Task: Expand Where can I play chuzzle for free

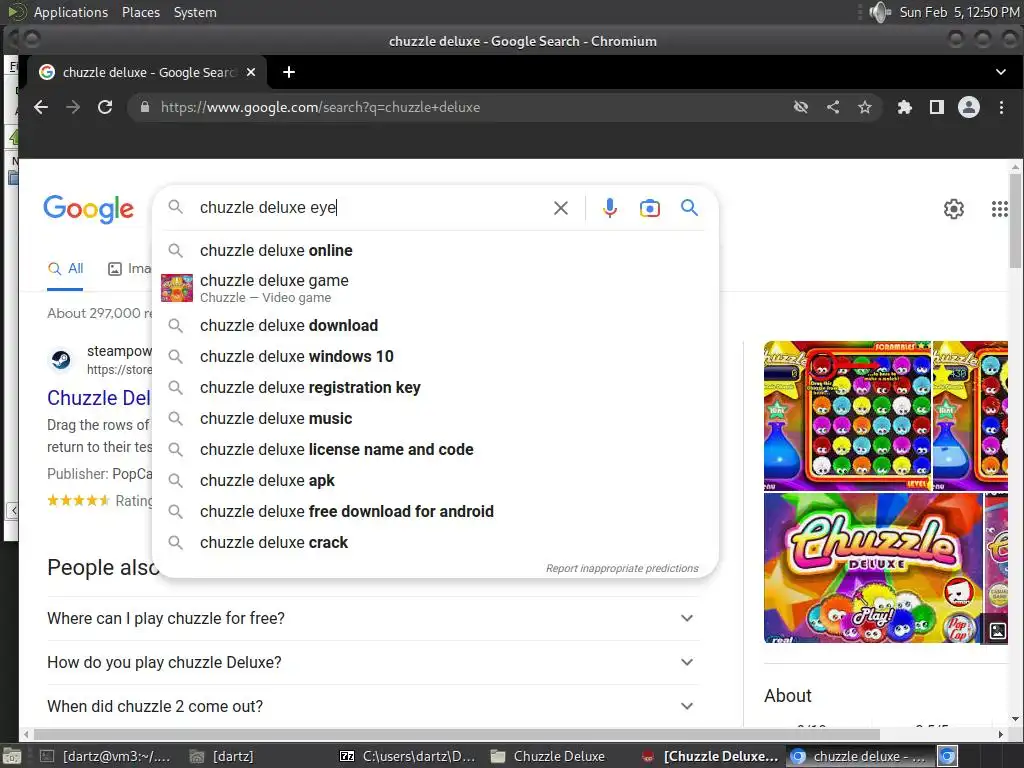Action: coord(372,618)
